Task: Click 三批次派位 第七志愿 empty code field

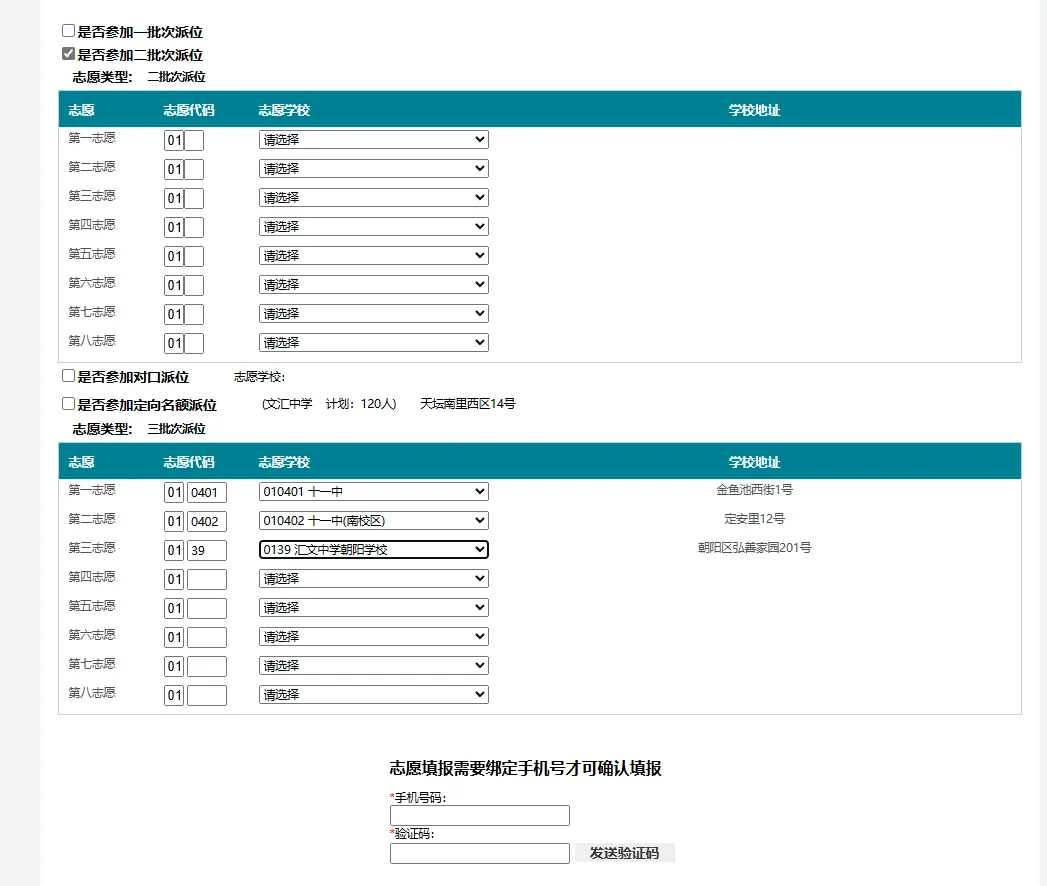Action: tap(207, 666)
